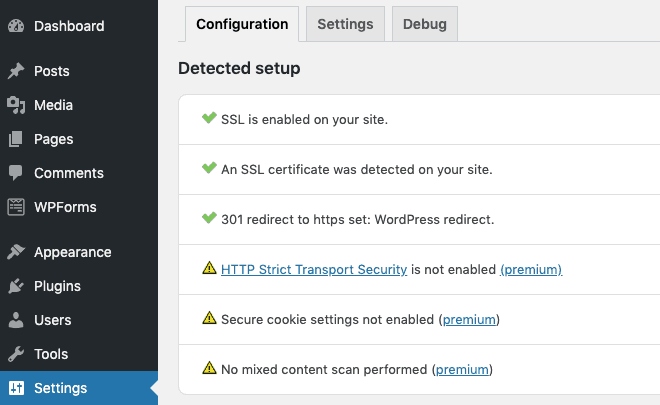Click the Users person icon
660x405 pixels.
[x=16, y=320]
